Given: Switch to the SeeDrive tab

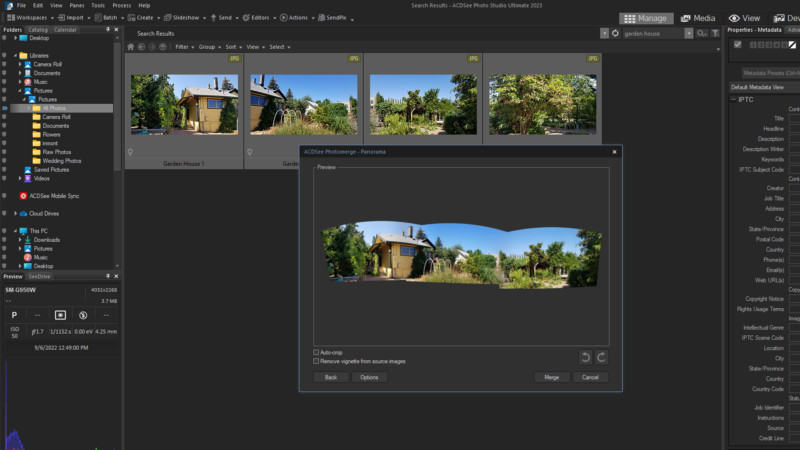Looking at the screenshot, I should tap(39, 277).
